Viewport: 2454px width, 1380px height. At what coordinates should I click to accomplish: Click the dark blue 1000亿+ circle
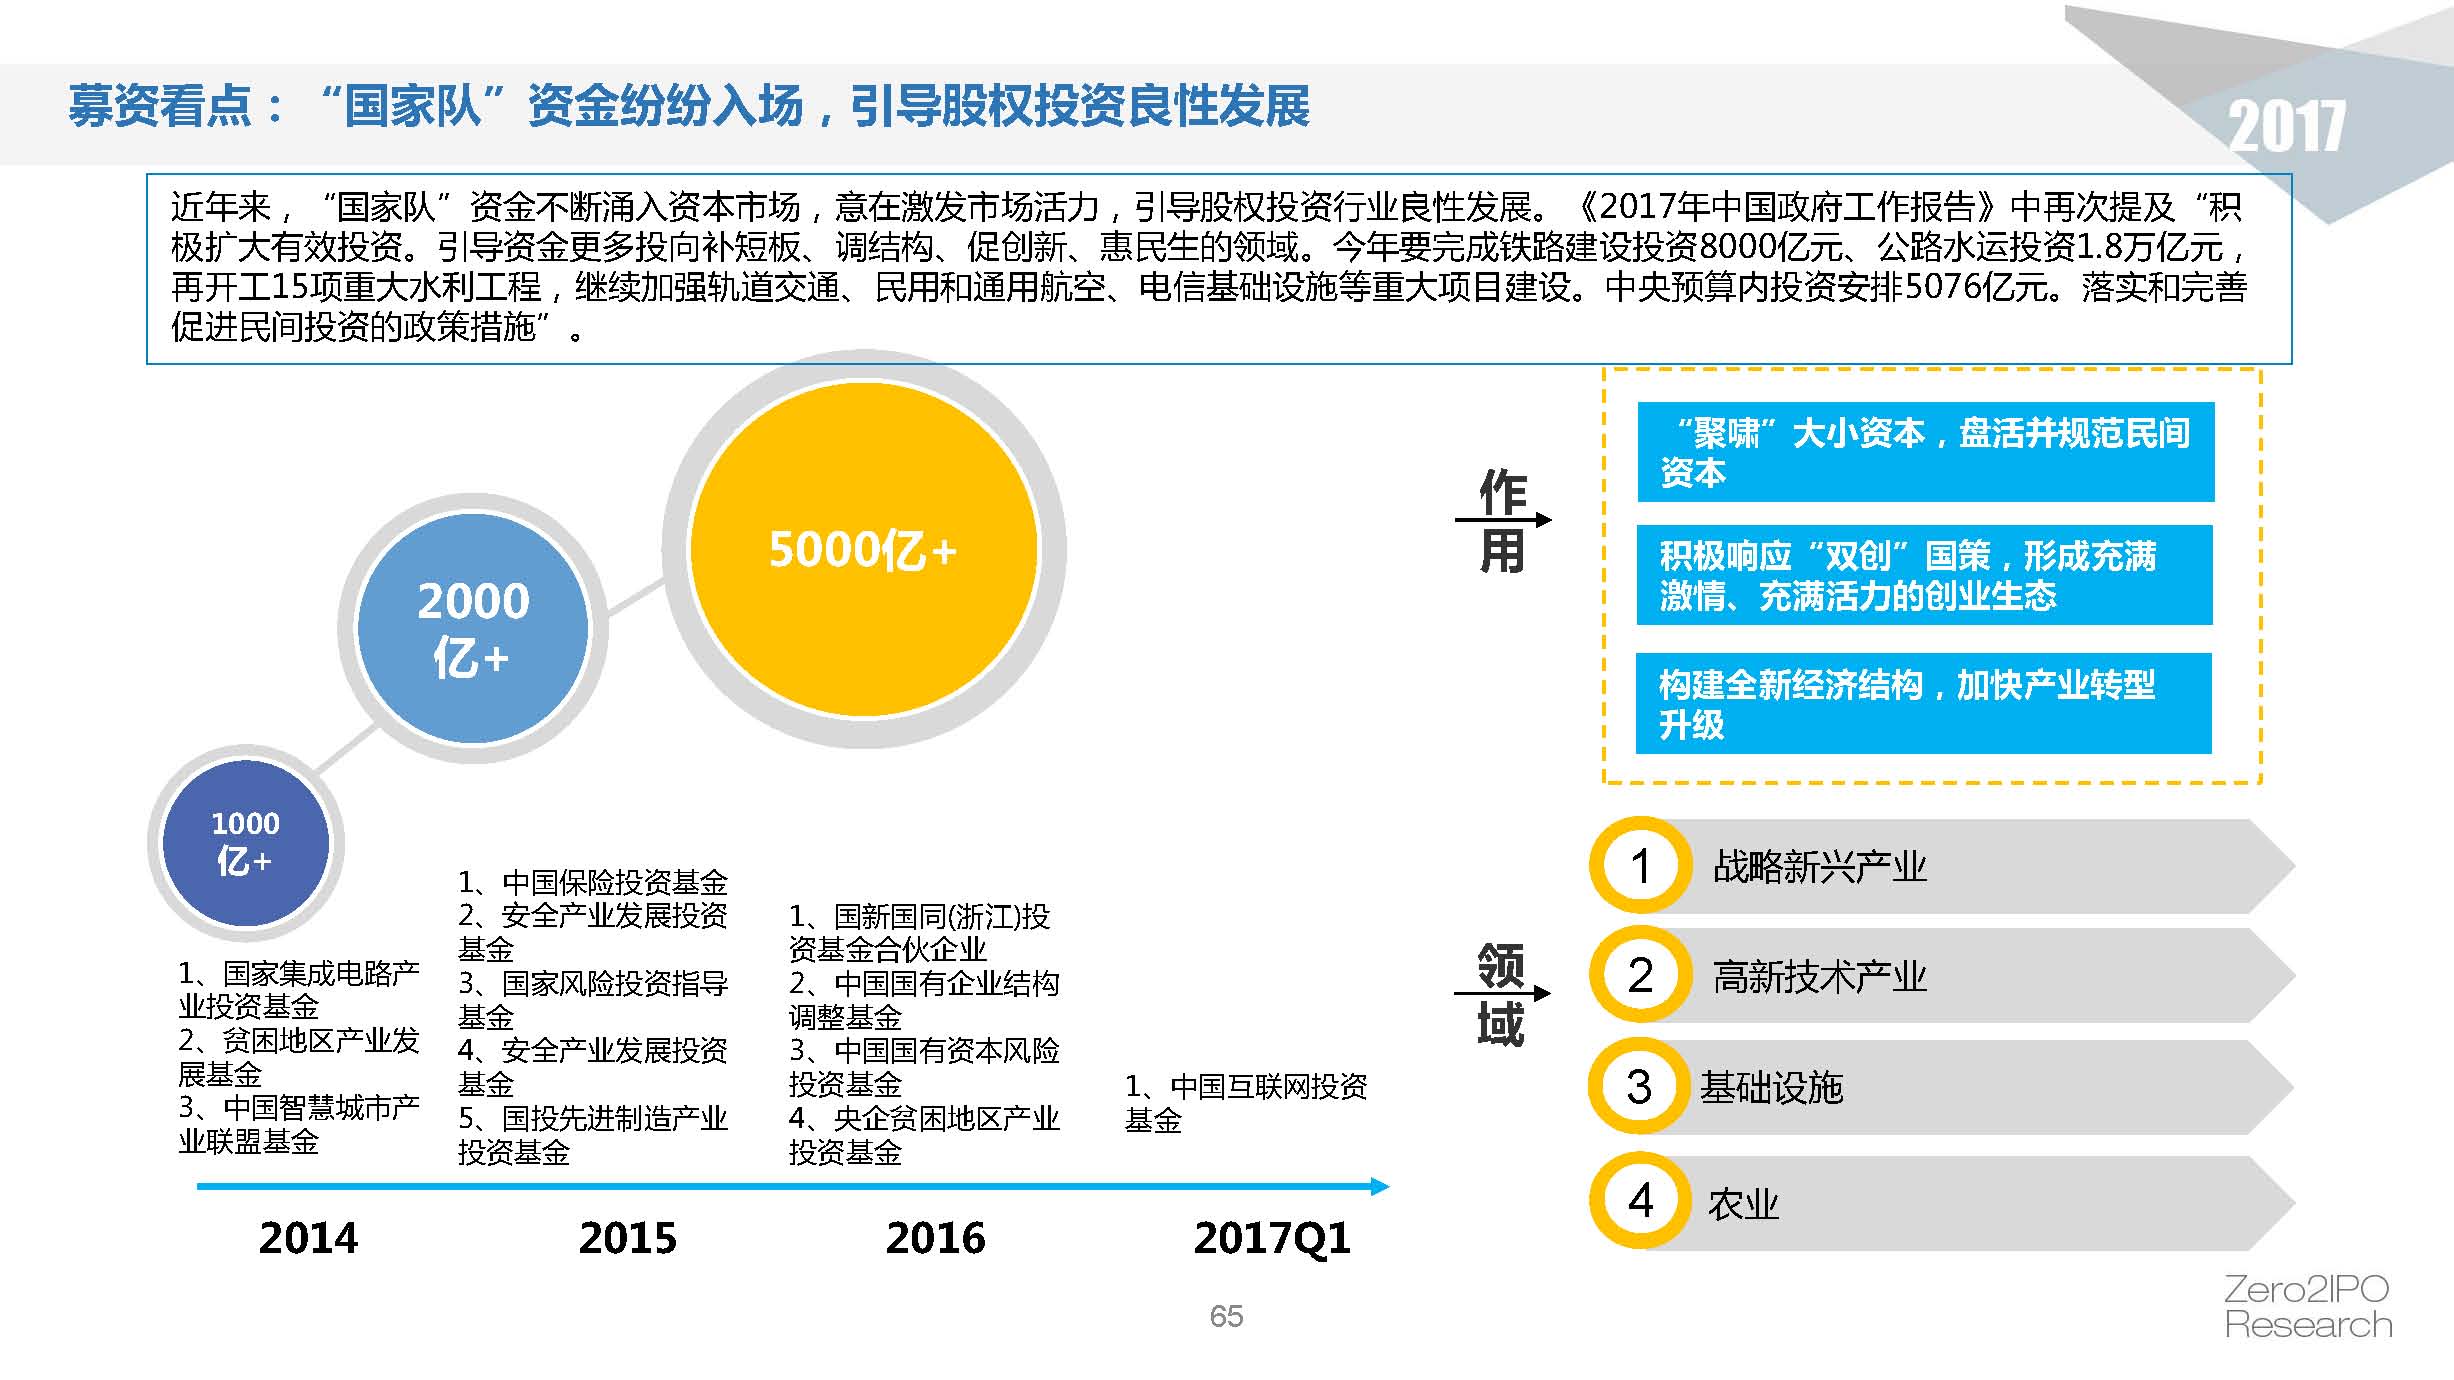click(x=245, y=842)
